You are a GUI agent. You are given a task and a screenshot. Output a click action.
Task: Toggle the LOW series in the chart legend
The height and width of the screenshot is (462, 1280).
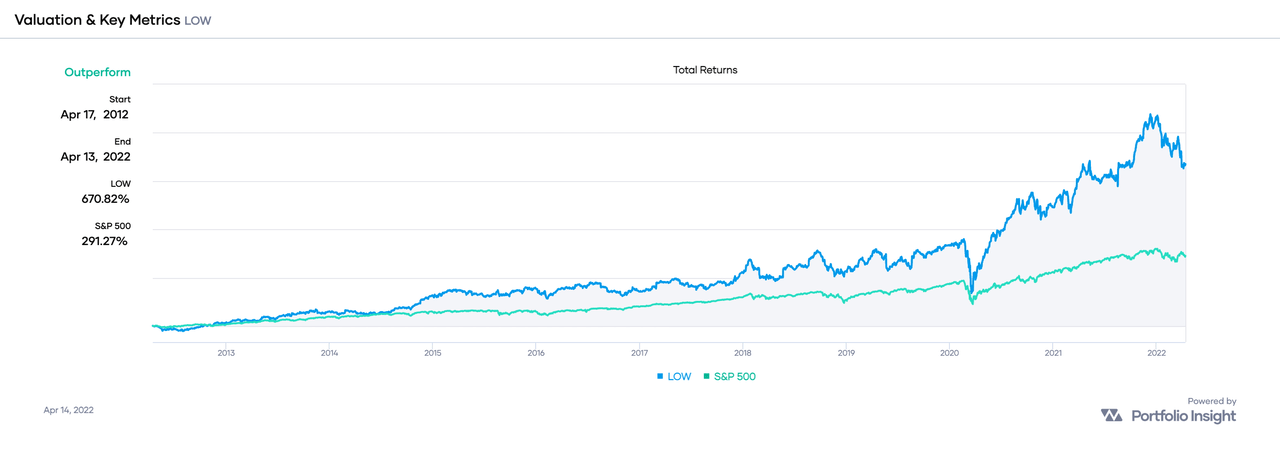point(673,376)
